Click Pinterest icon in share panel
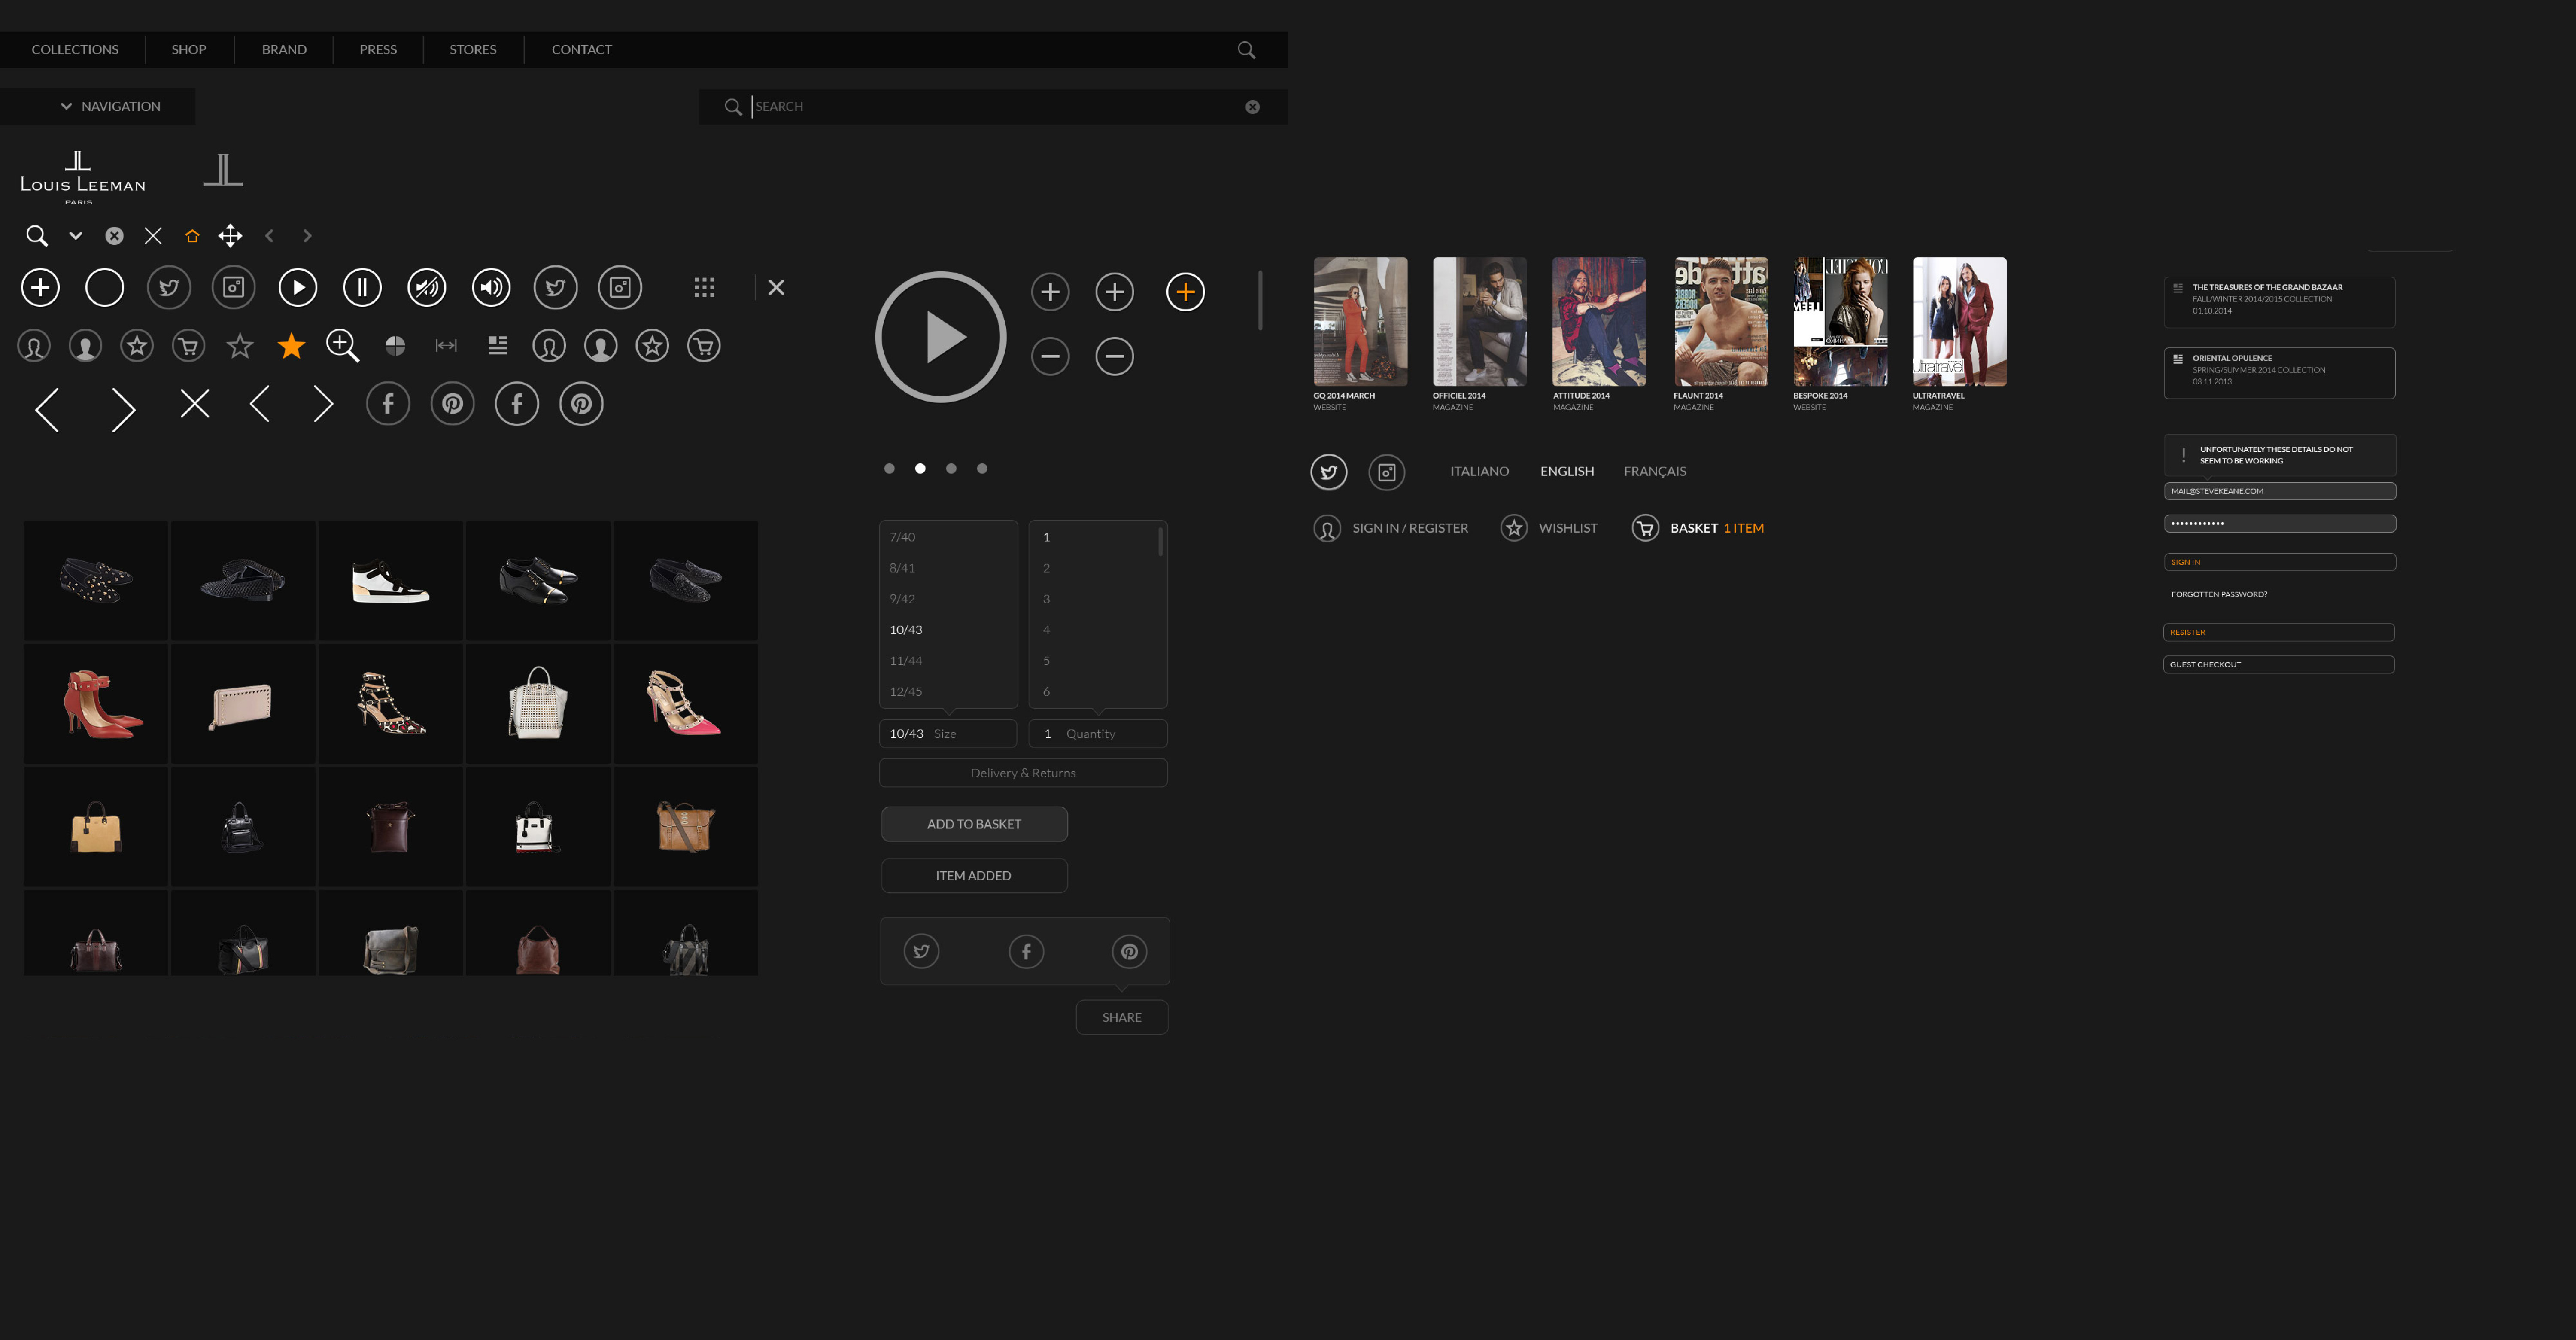Image resolution: width=2576 pixels, height=1340 pixels. point(1129,952)
